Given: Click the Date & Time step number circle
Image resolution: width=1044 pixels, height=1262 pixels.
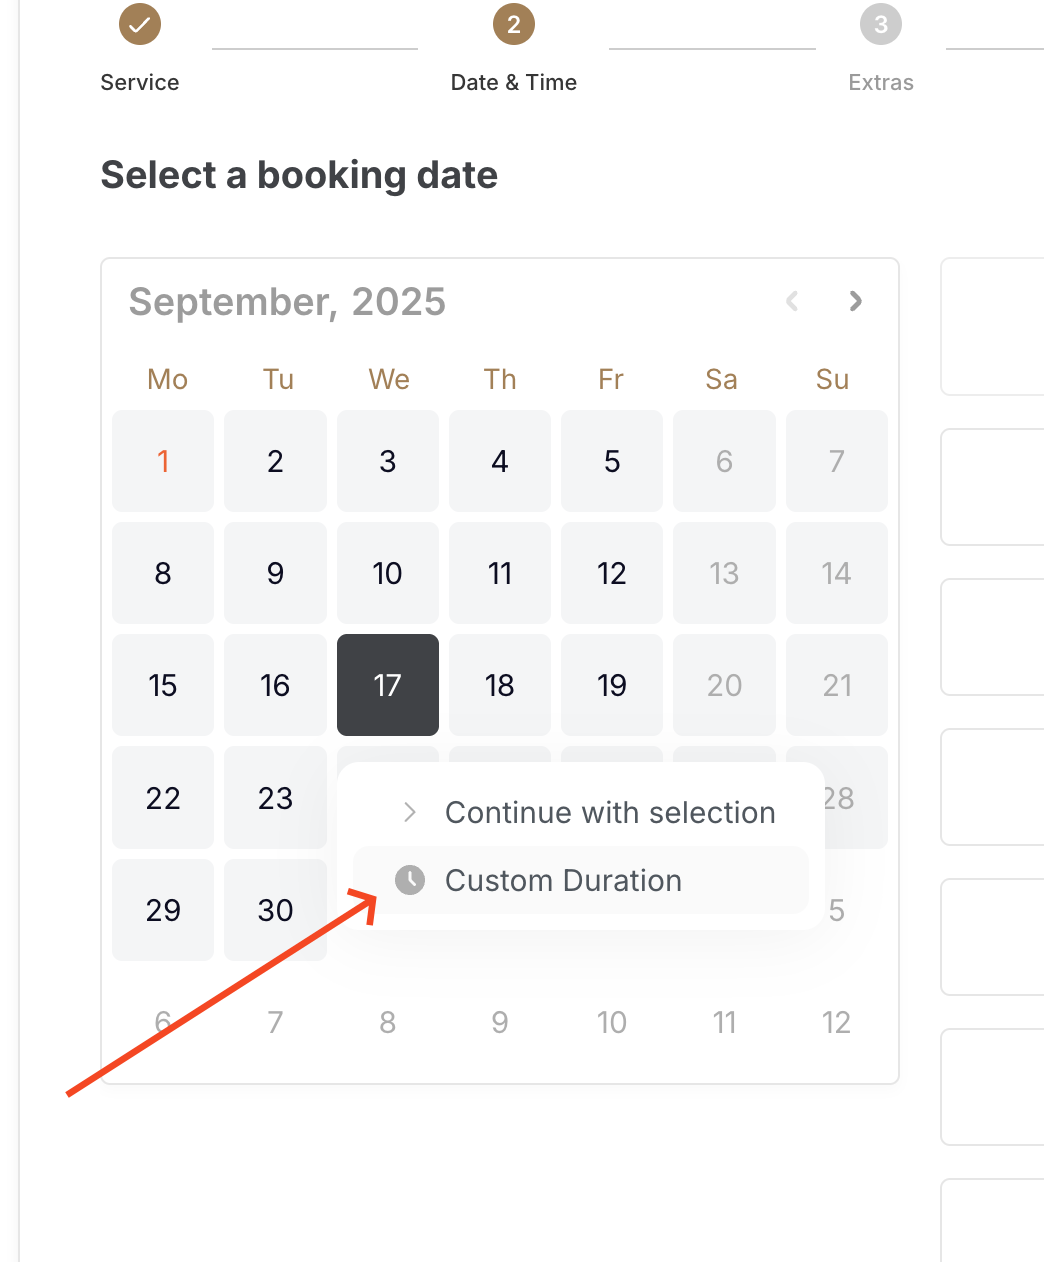Looking at the screenshot, I should pyautogui.click(x=514, y=24).
